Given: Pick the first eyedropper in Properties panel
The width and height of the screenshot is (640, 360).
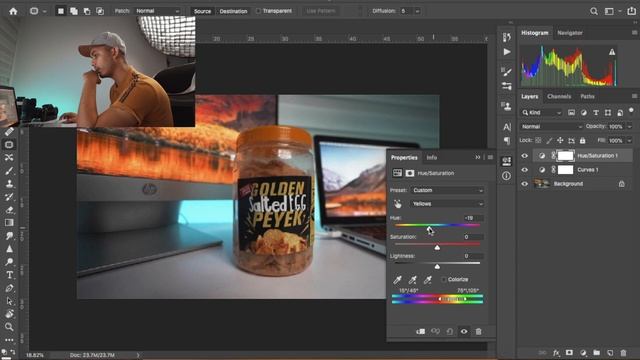Looking at the screenshot, I should coord(398,280).
